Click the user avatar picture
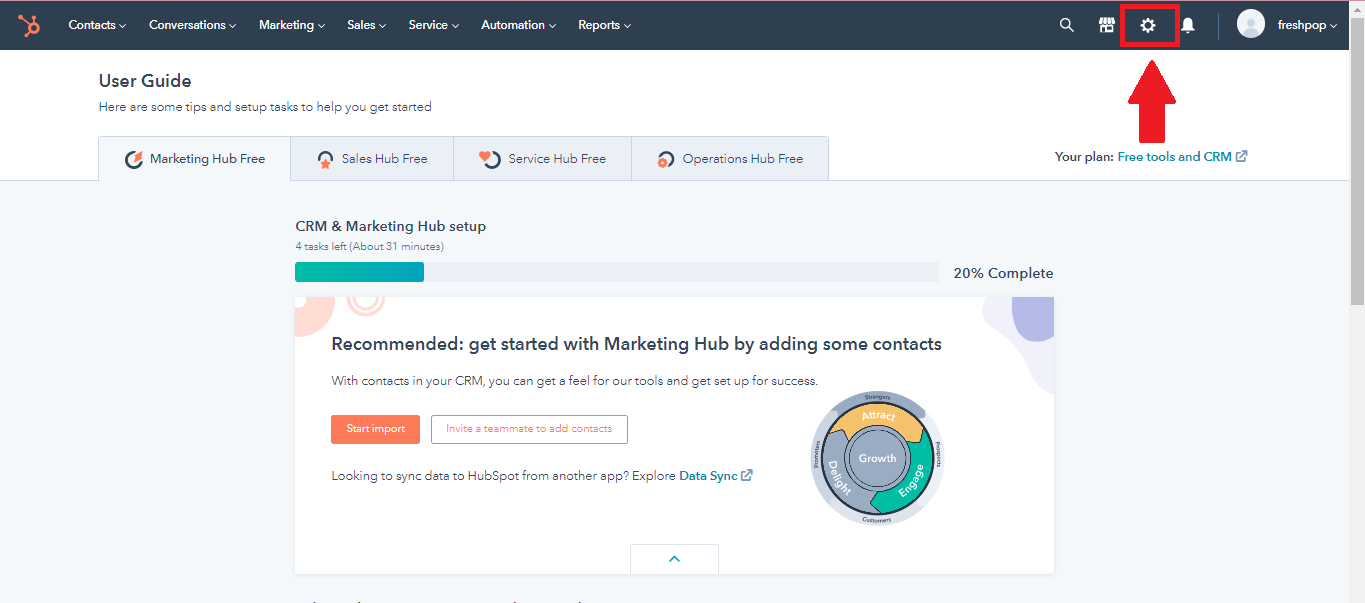1365x603 pixels. point(1251,24)
